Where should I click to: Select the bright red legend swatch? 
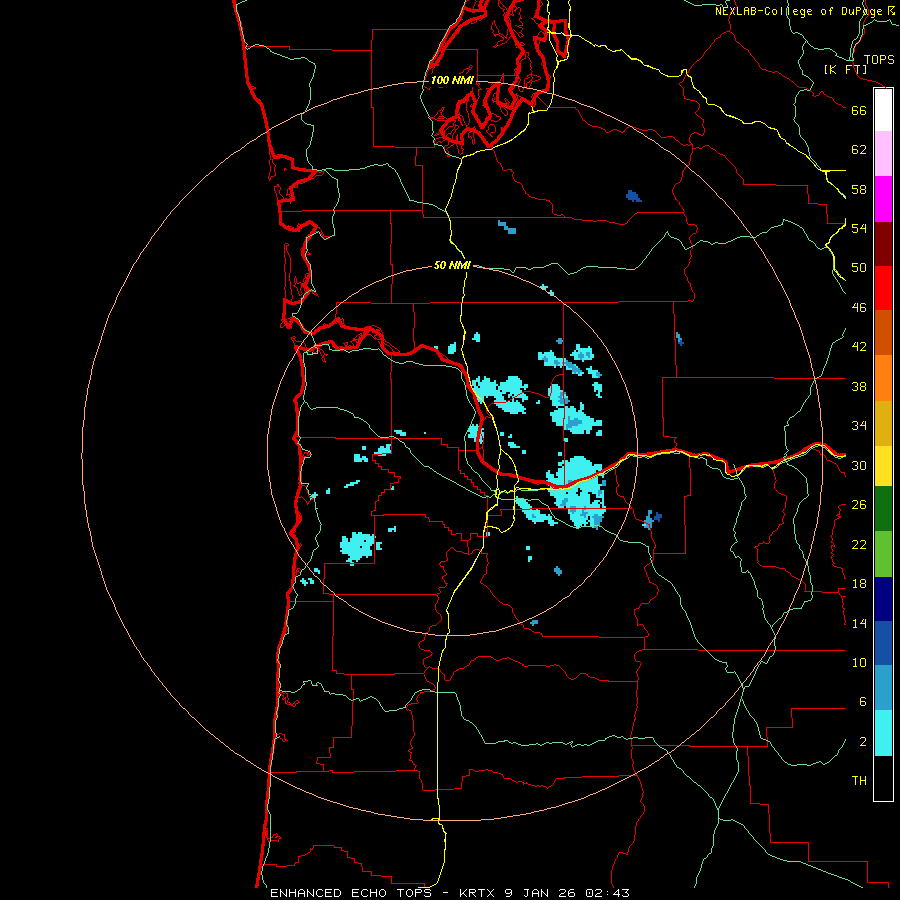tap(883, 288)
